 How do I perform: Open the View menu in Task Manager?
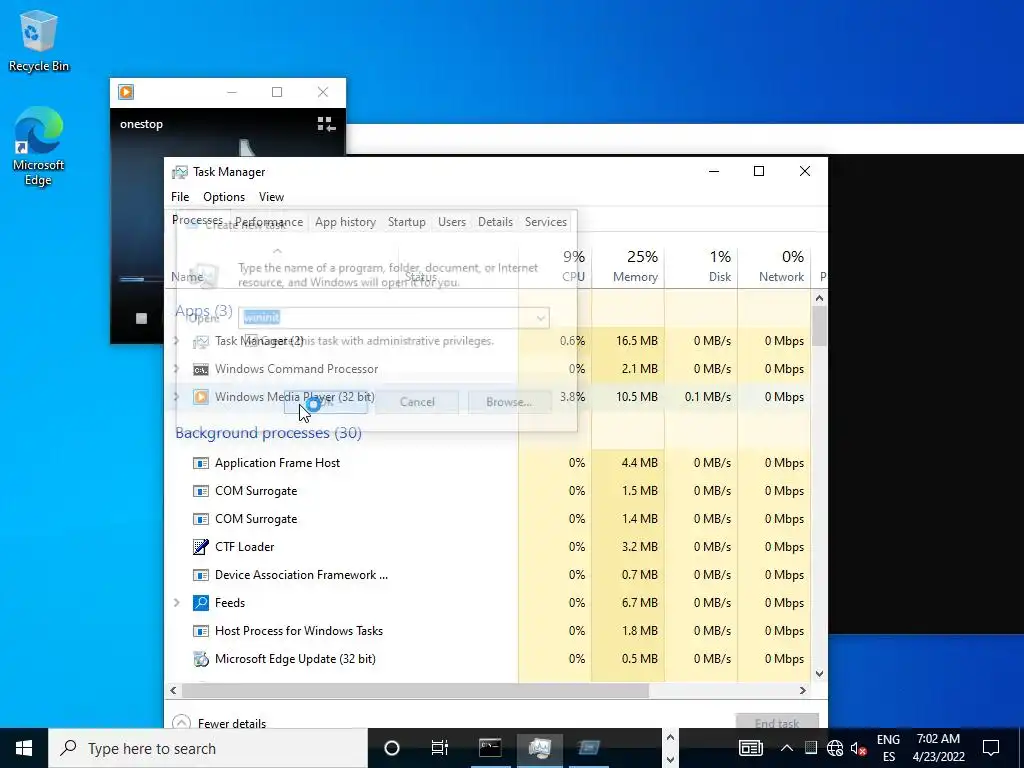tap(271, 197)
